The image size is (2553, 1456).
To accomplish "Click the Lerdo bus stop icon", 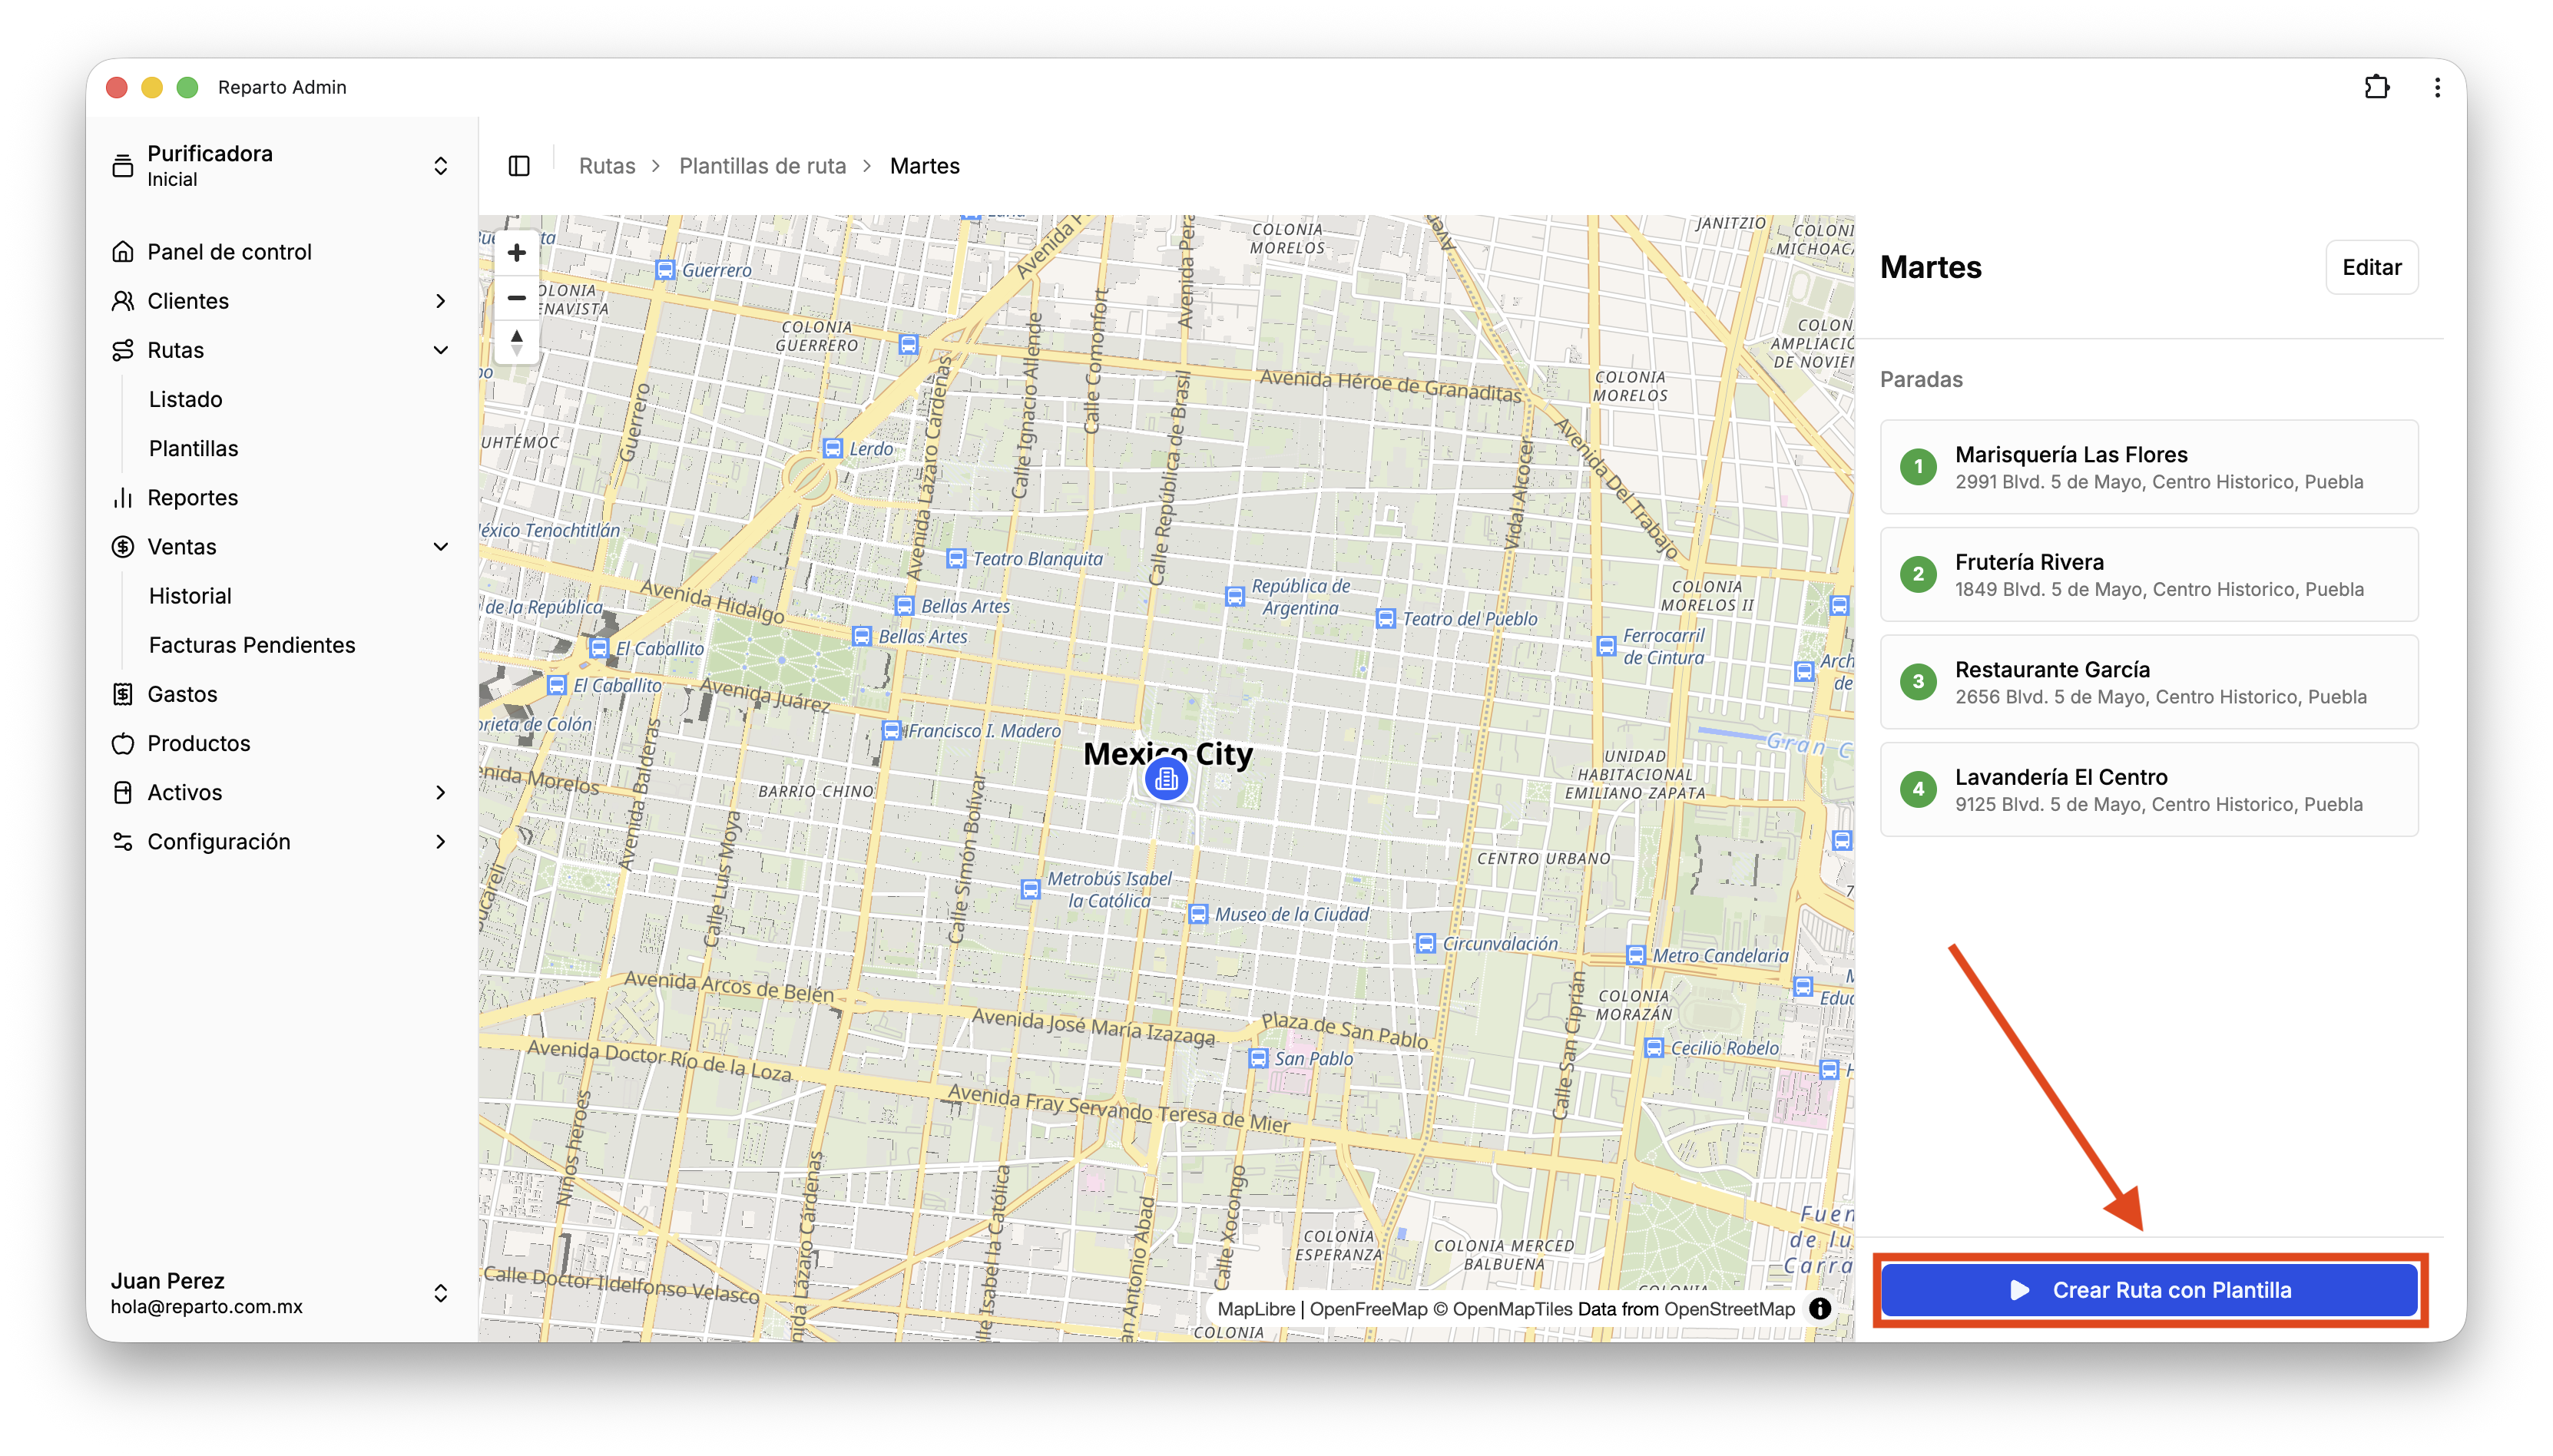I will tap(832, 449).
